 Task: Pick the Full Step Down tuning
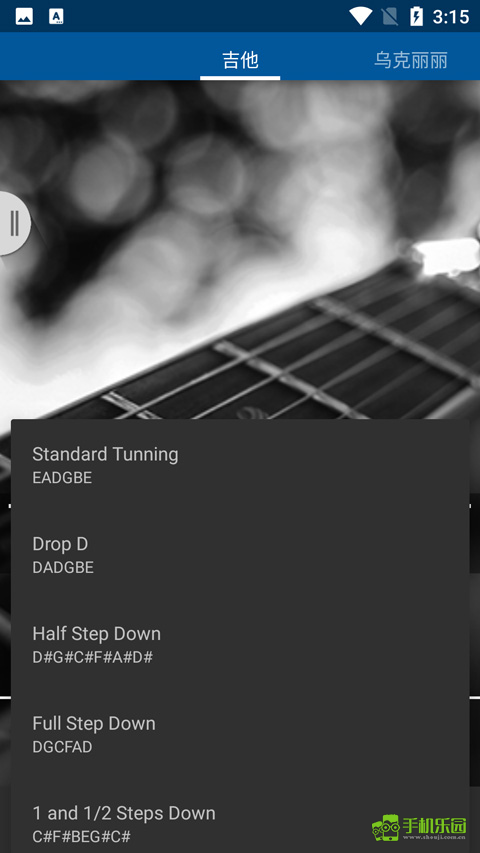[240, 733]
